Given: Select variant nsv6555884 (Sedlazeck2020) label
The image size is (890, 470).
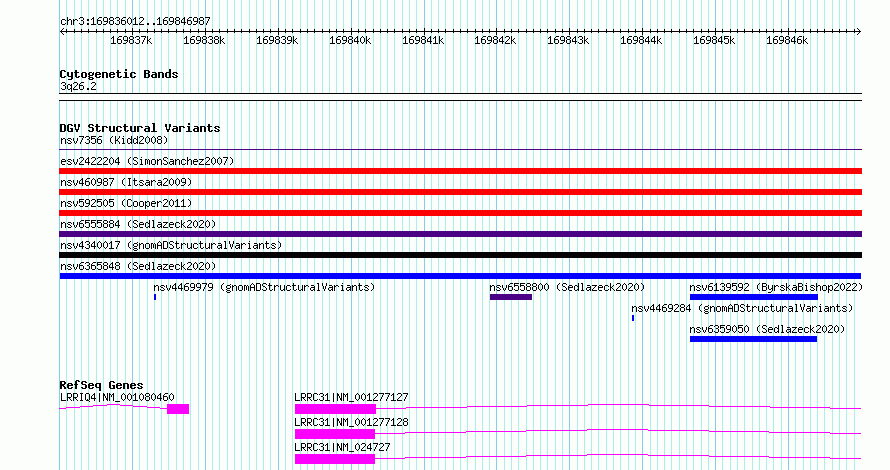Looking at the screenshot, I should (138, 224).
